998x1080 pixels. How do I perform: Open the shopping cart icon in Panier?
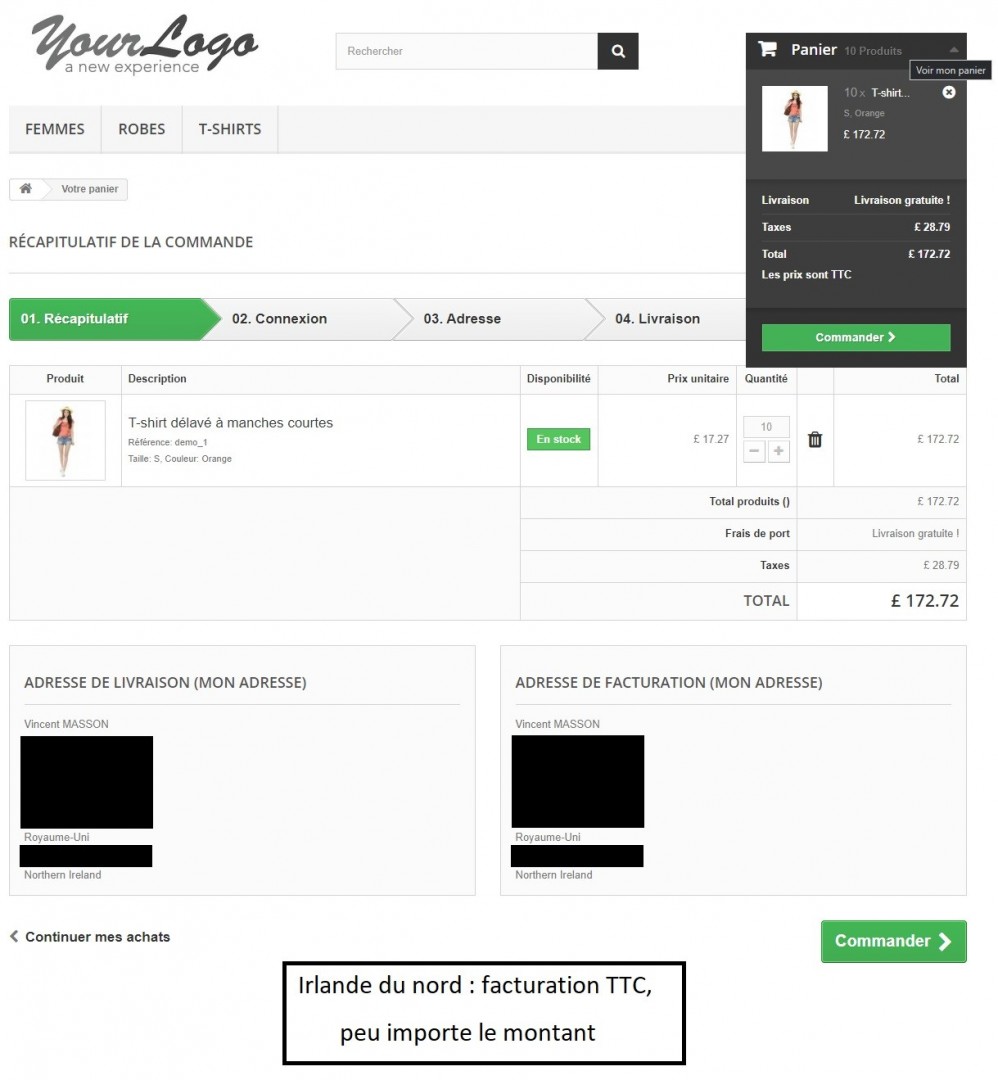point(767,49)
